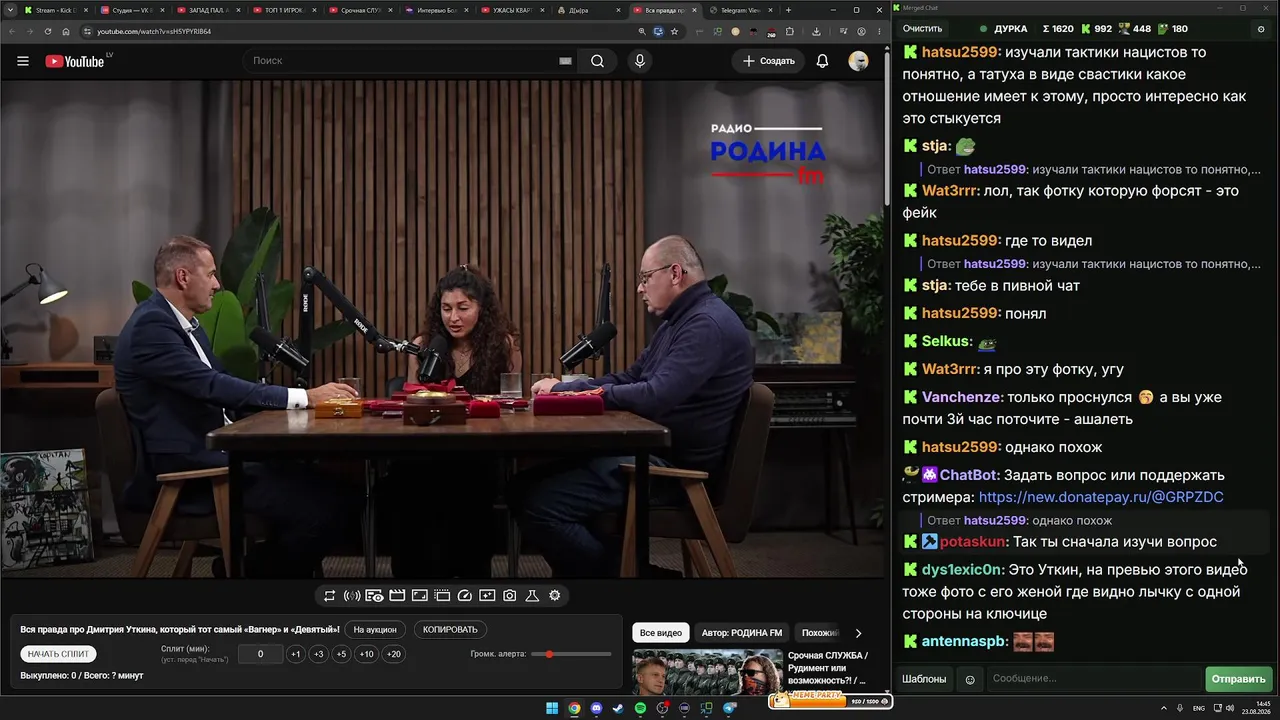1280x720 pixels.
Task: Switch to the 'УЖАСЫ КВАРТ' tab
Action: click(511, 10)
